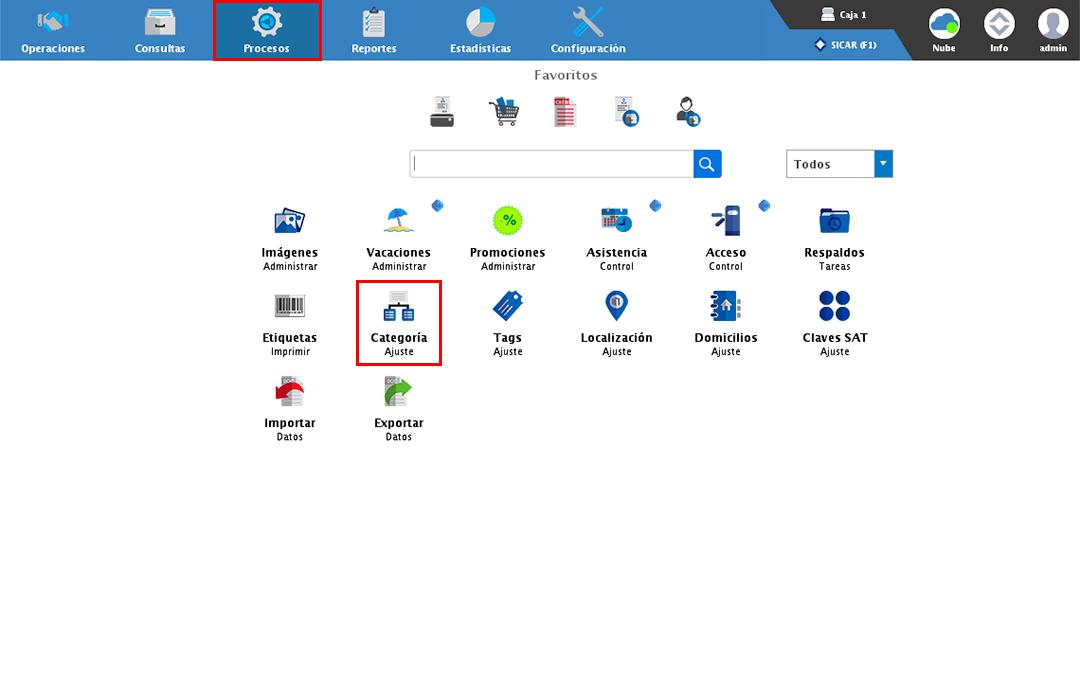Go to the Reportes tab

[374, 30]
